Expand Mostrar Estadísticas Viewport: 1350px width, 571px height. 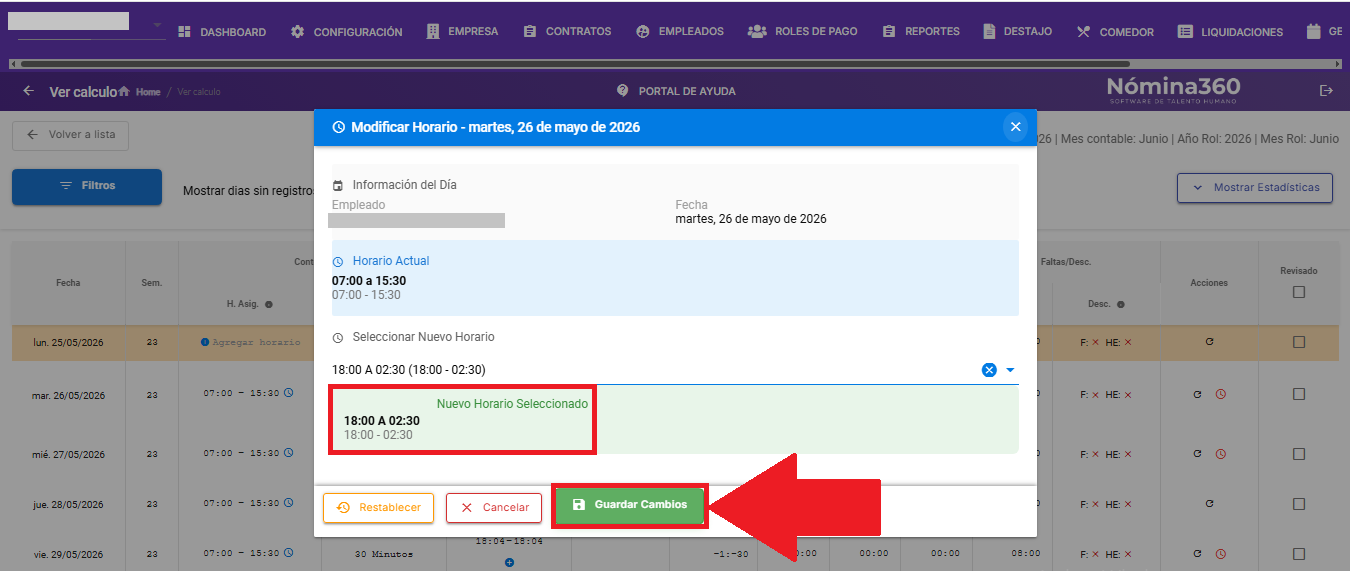[1255, 187]
